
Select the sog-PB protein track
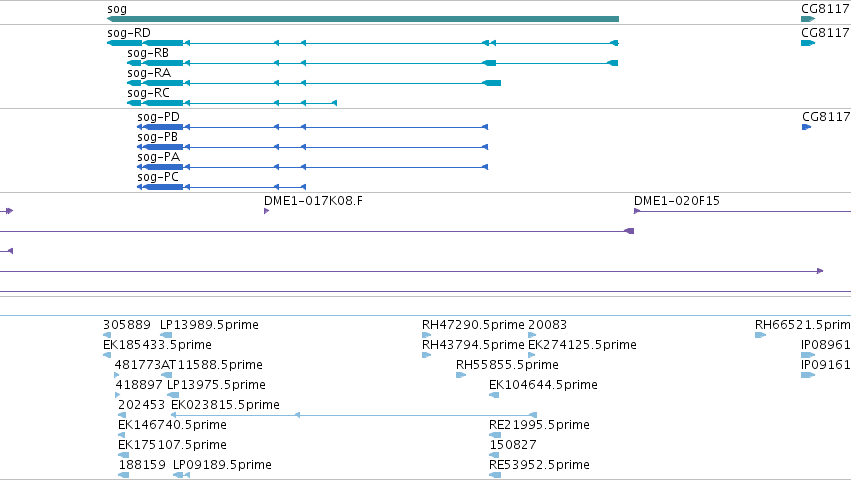tap(313, 147)
